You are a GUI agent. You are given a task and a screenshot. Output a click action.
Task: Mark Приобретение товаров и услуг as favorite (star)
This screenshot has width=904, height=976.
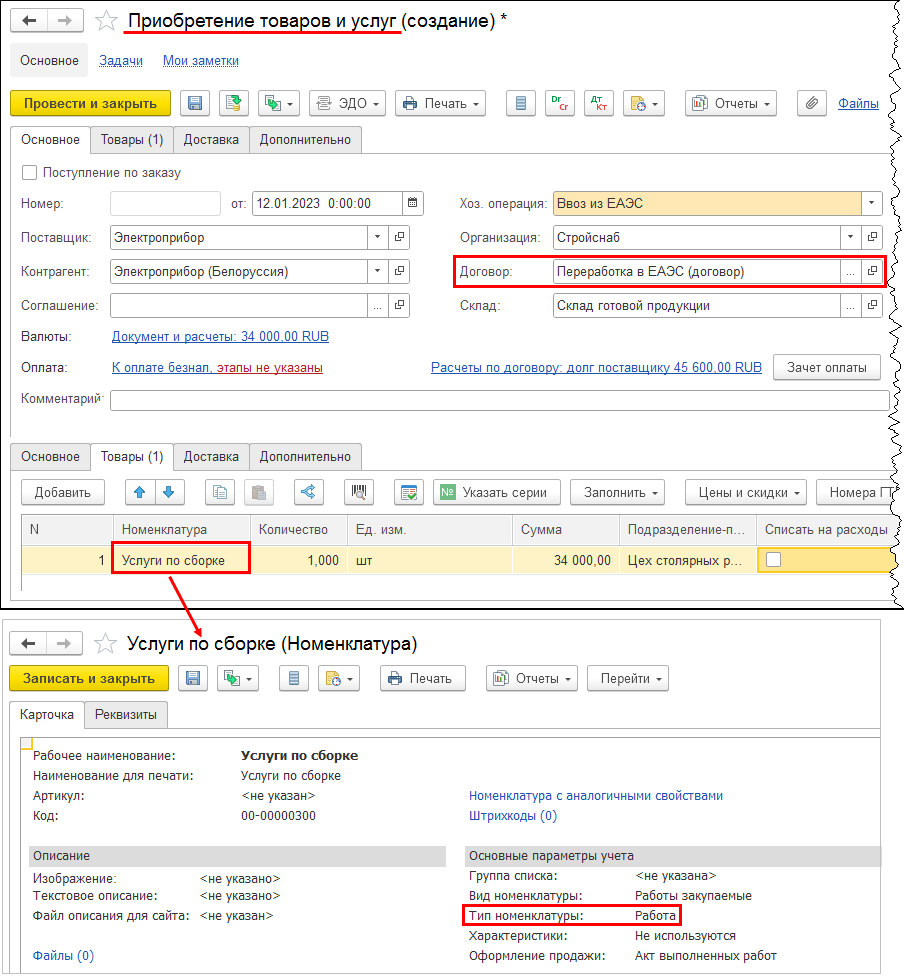(104, 21)
